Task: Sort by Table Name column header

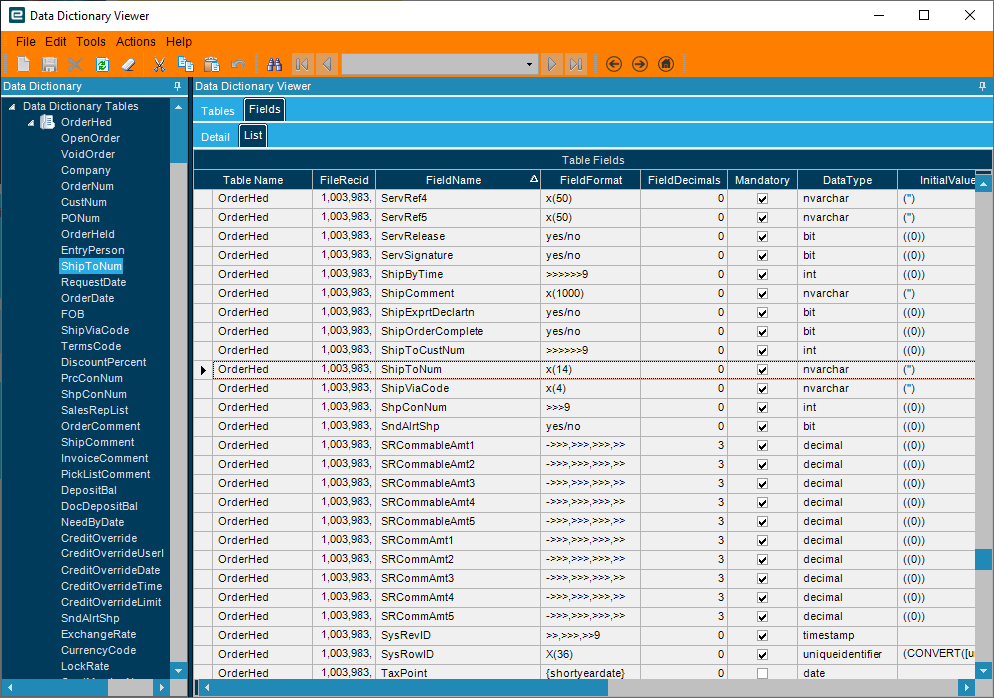Action: (253, 180)
